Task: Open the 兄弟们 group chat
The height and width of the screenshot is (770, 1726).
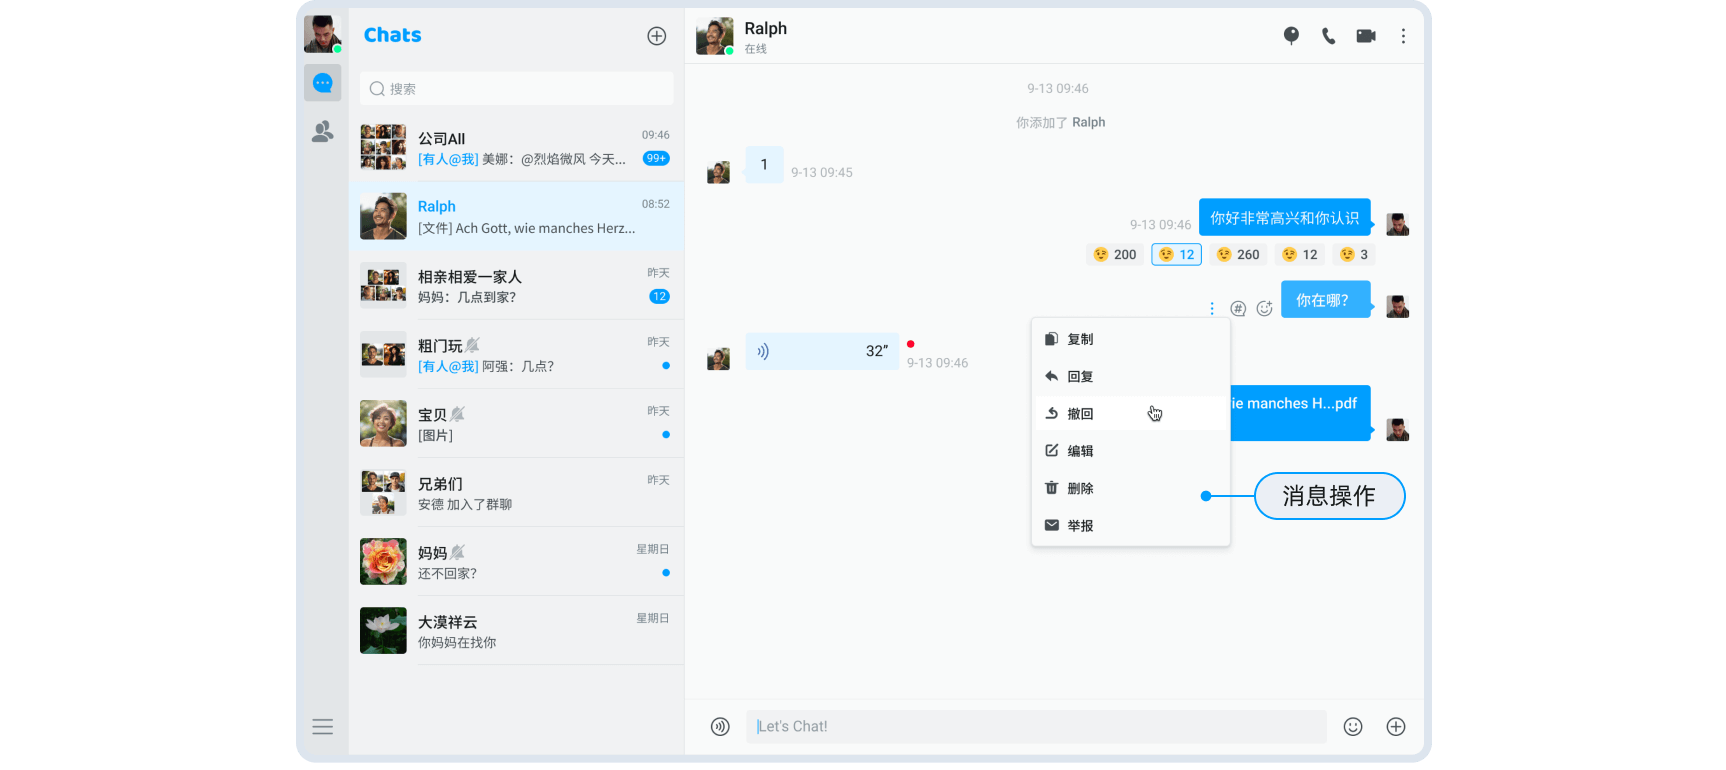Action: (x=516, y=492)
